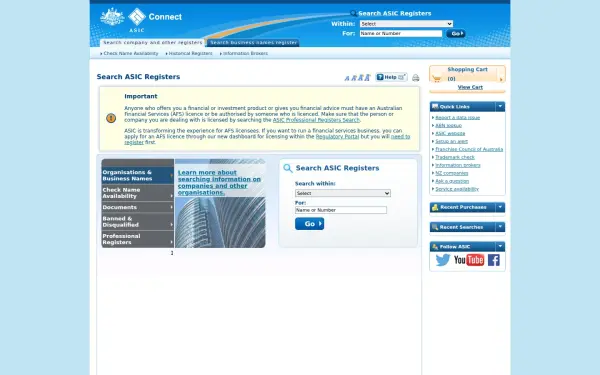Open Learn more about searching information link

click(x=219, y=183)
